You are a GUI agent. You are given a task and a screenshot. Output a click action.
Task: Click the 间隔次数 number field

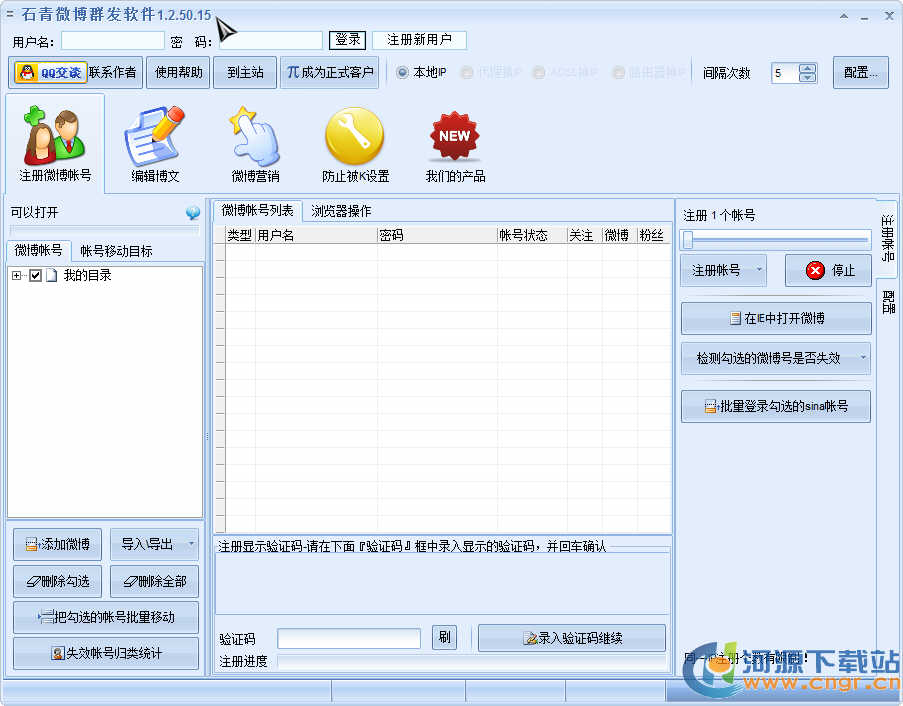786,73
